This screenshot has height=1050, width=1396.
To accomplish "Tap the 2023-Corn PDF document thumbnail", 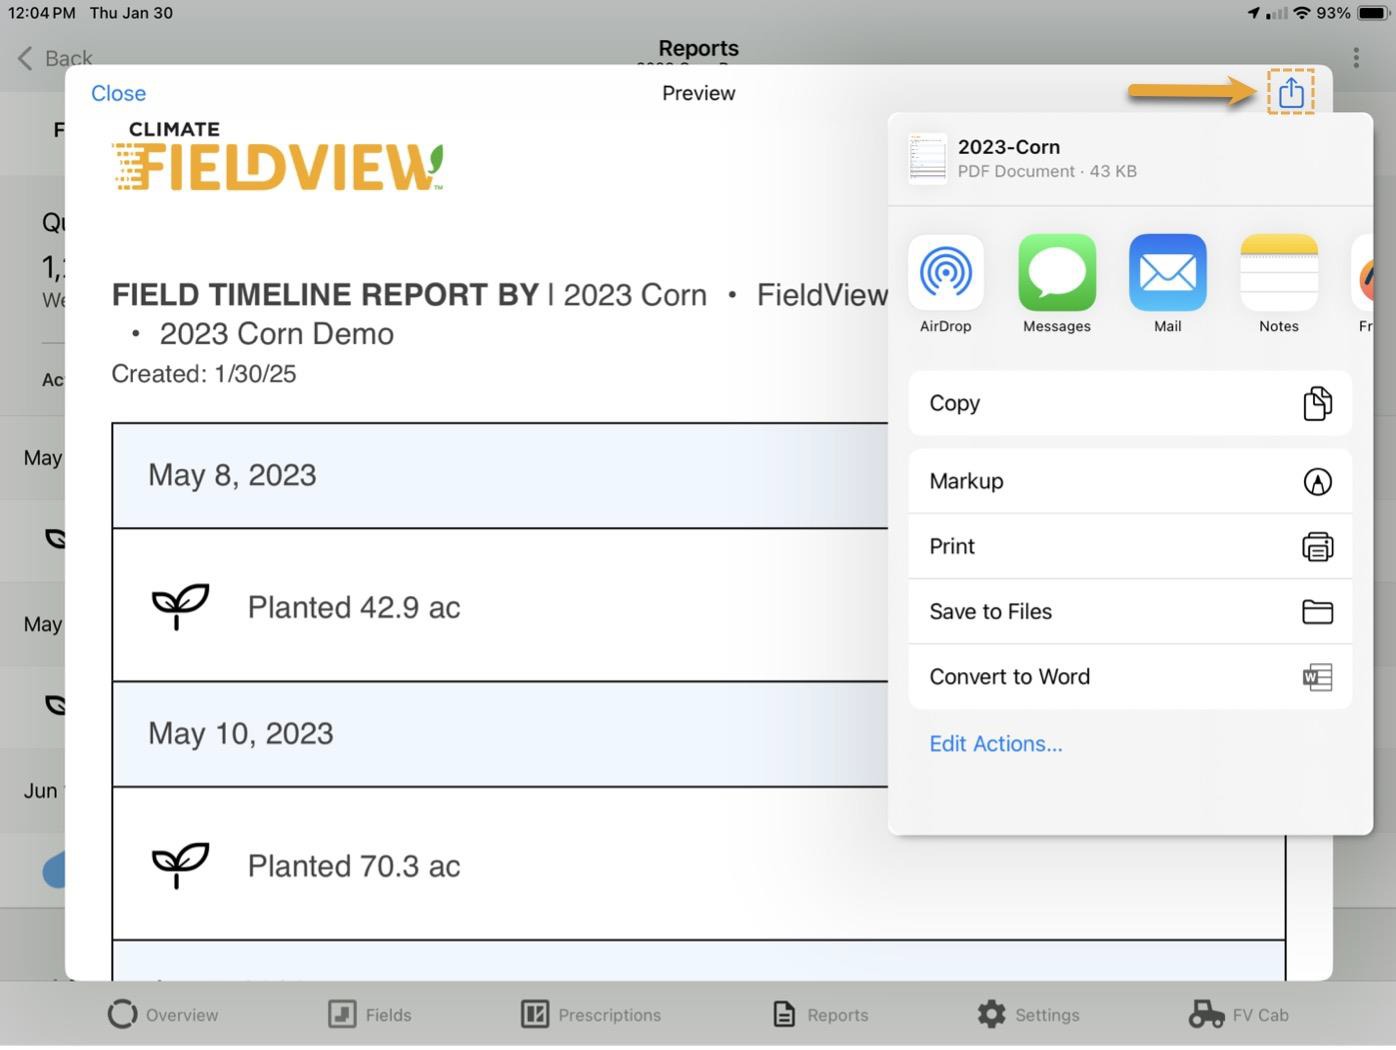I will click(926, 158).
